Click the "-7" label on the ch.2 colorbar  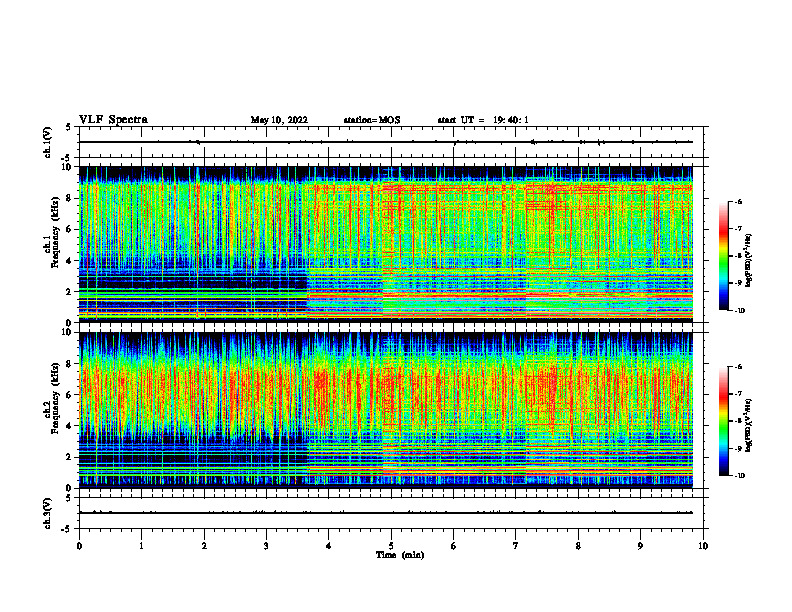pos(737,394)
